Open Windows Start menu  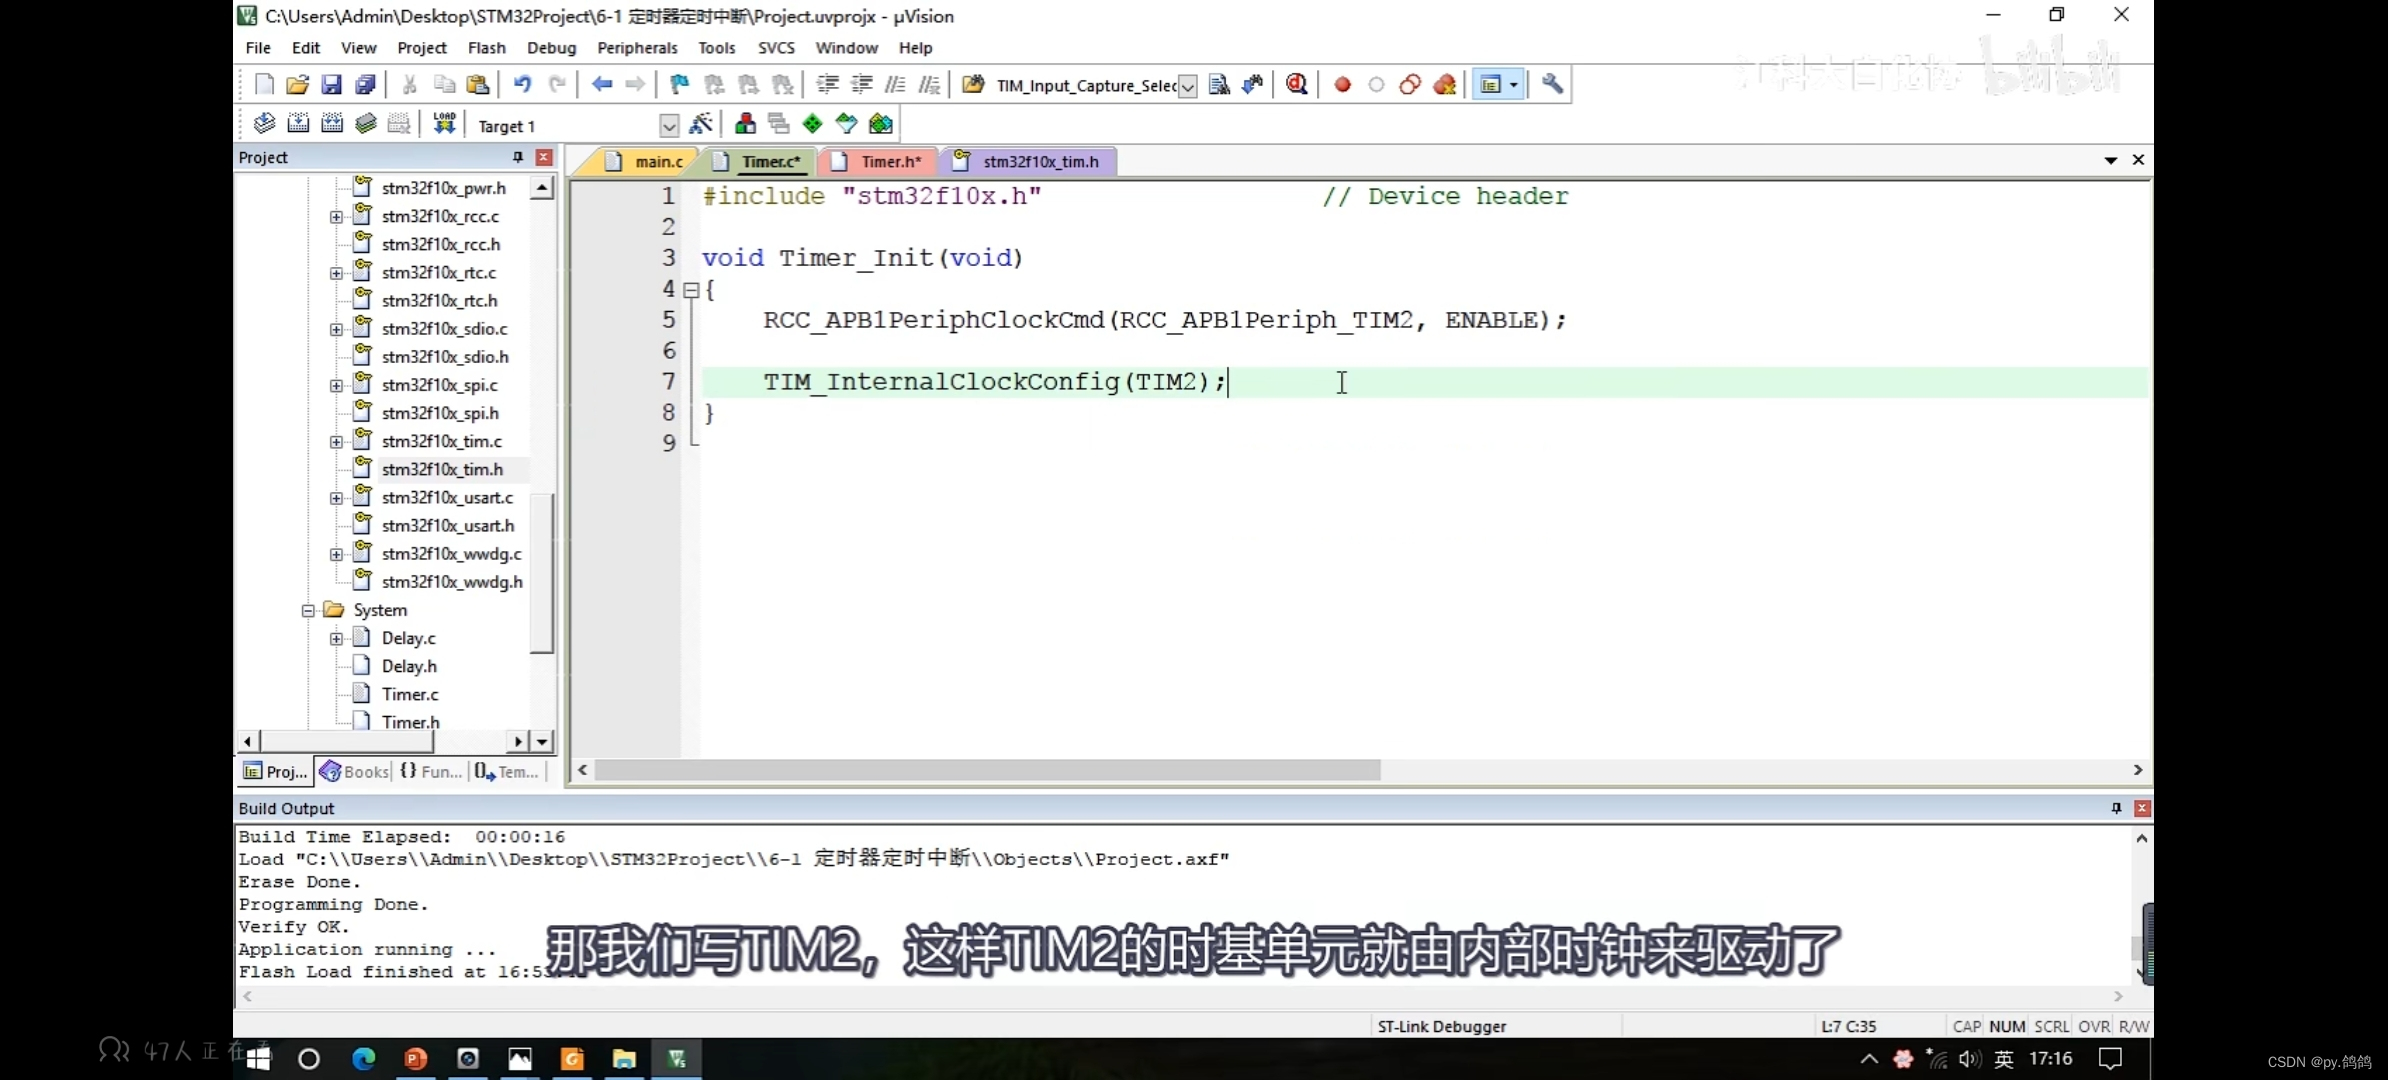[x=259, y=1059]
